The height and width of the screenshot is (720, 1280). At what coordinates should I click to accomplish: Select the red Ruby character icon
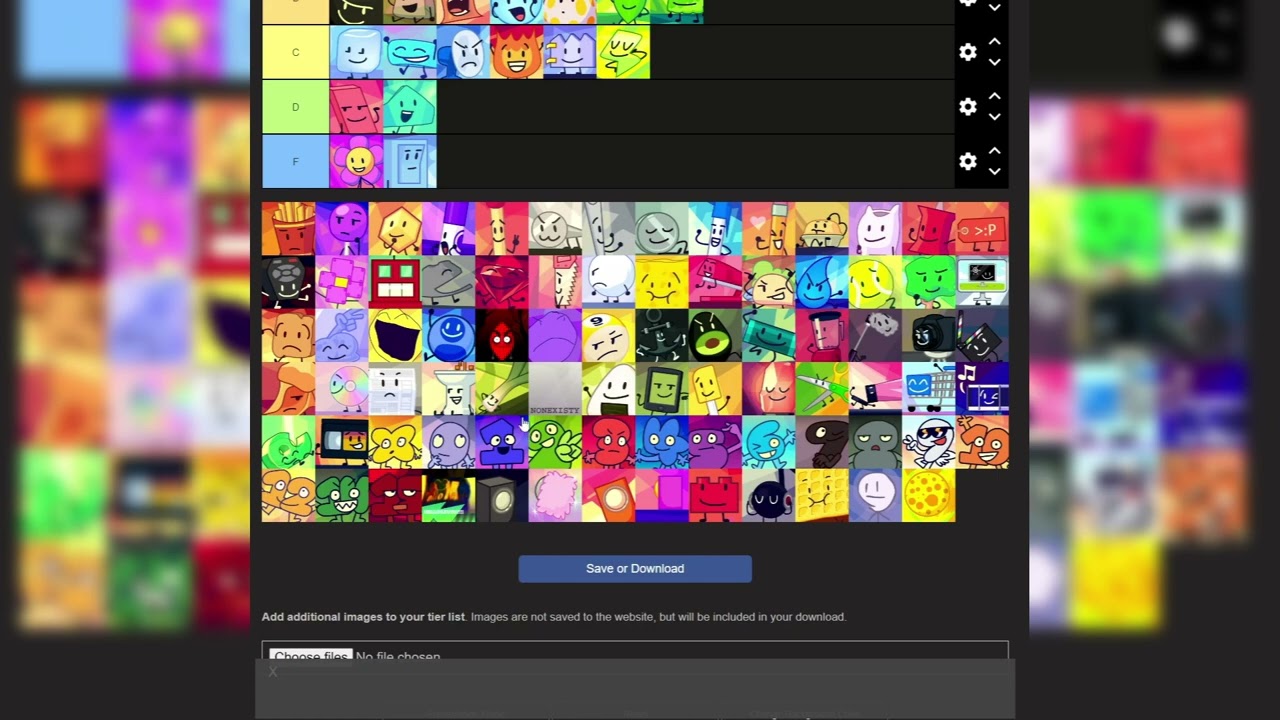point(502,282)
